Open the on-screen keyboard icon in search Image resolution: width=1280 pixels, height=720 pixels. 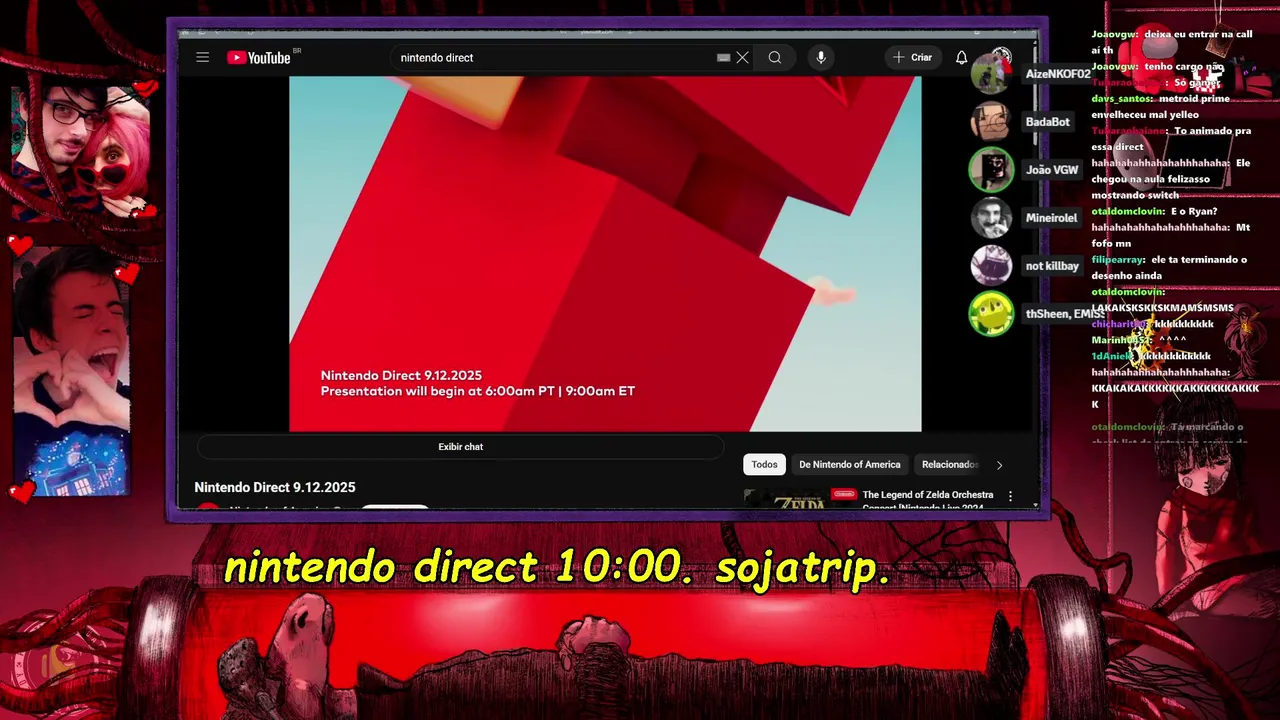723,58
